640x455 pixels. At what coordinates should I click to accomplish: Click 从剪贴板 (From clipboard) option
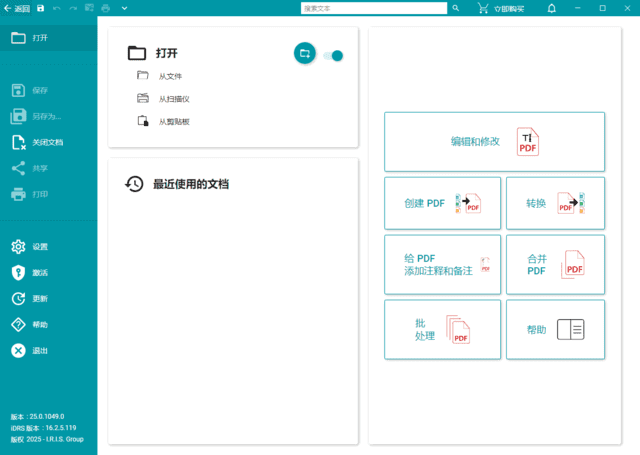click(173, 122)
